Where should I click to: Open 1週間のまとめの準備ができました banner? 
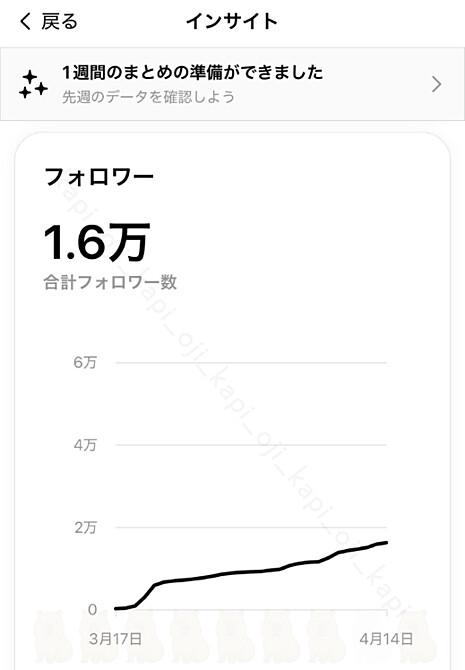pos(232,84)
